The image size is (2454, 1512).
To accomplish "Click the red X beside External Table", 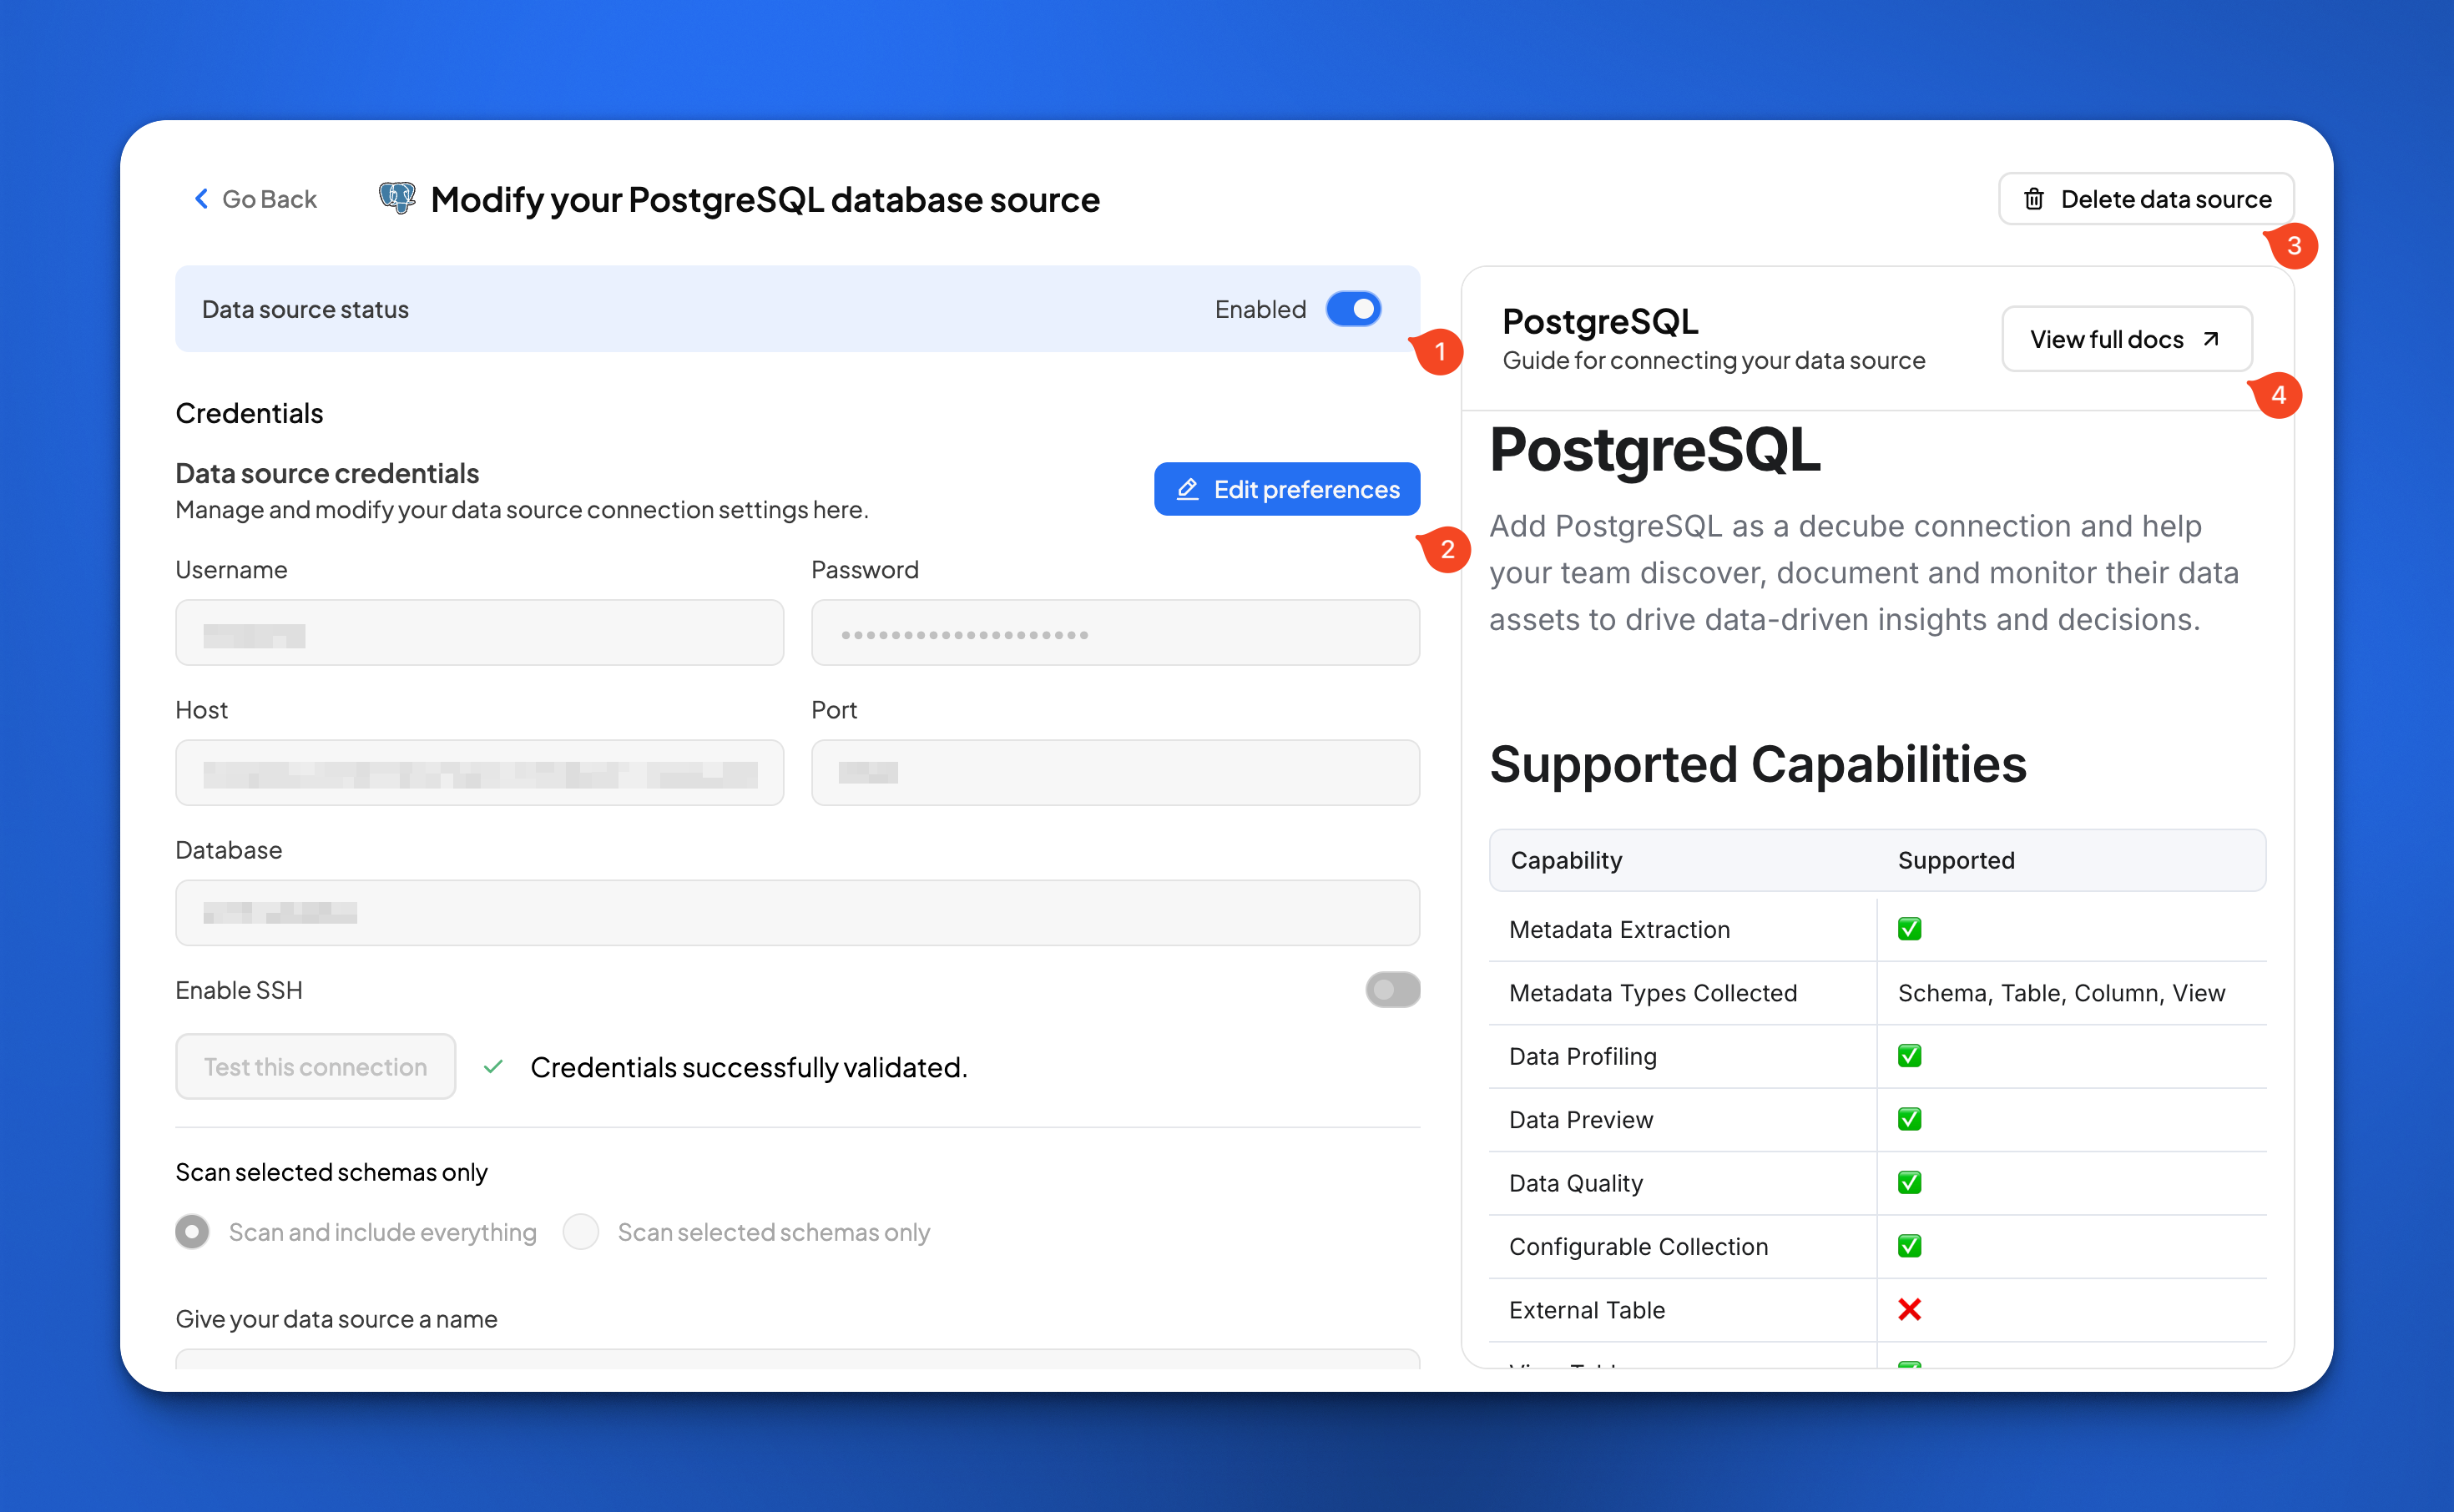I will [1909, 1310].
